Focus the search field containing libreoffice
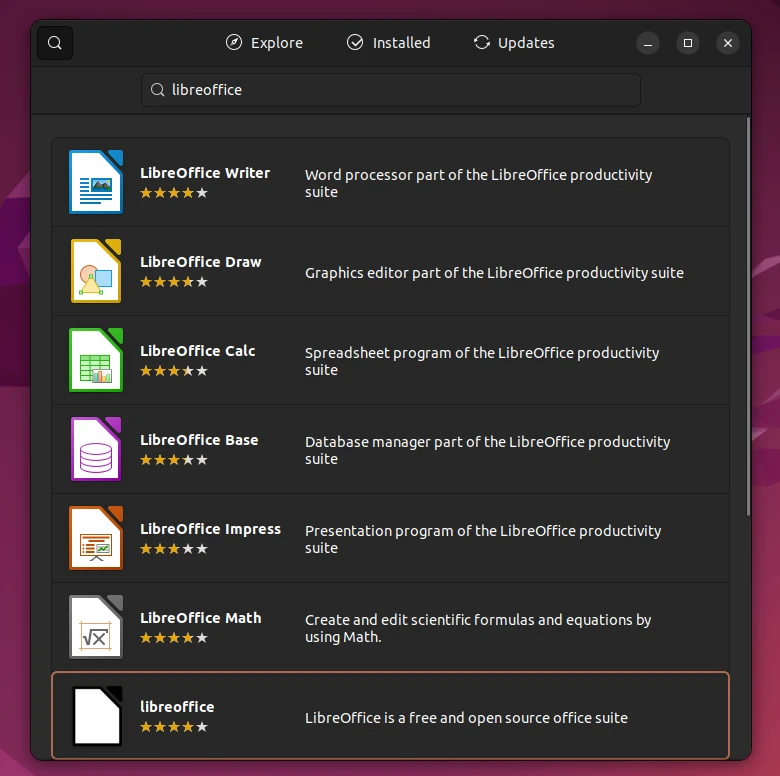Screen dimensions: 780x776 (390, 90)
